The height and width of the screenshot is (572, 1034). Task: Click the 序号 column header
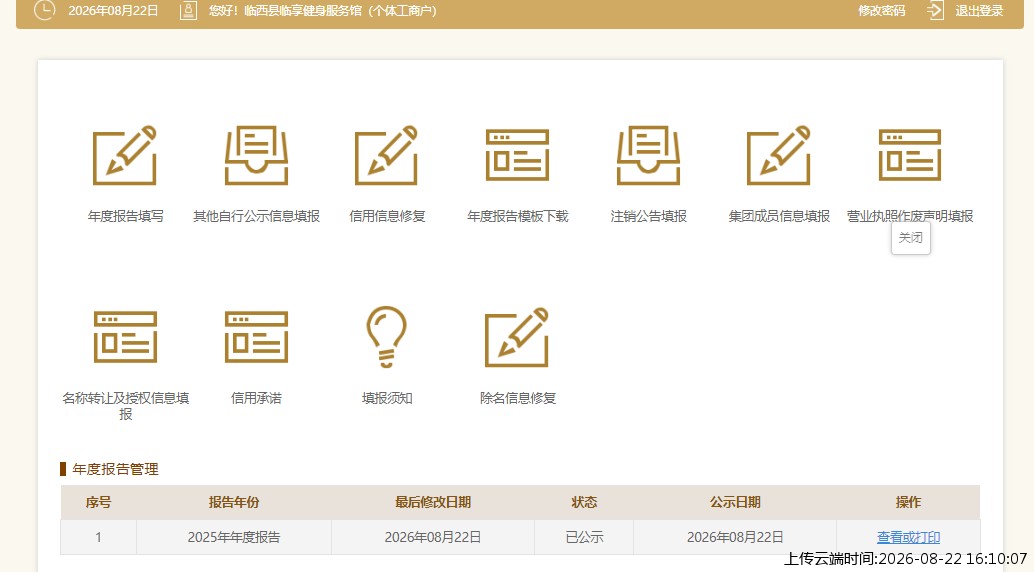(x=98, y=502)
